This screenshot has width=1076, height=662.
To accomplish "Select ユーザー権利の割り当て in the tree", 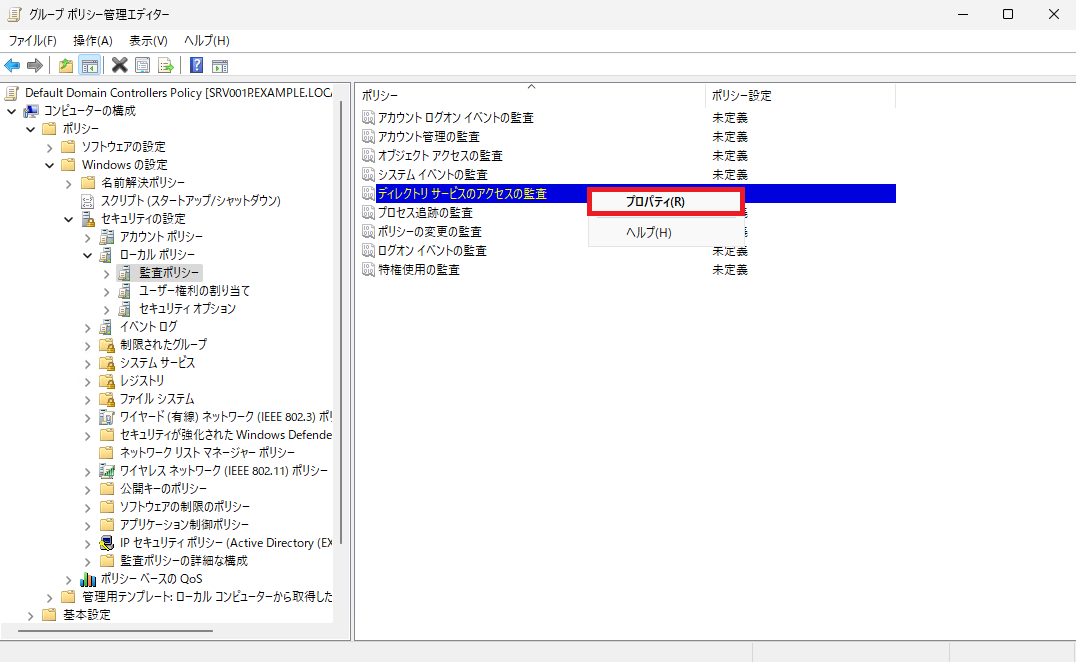I will [195, 291].
